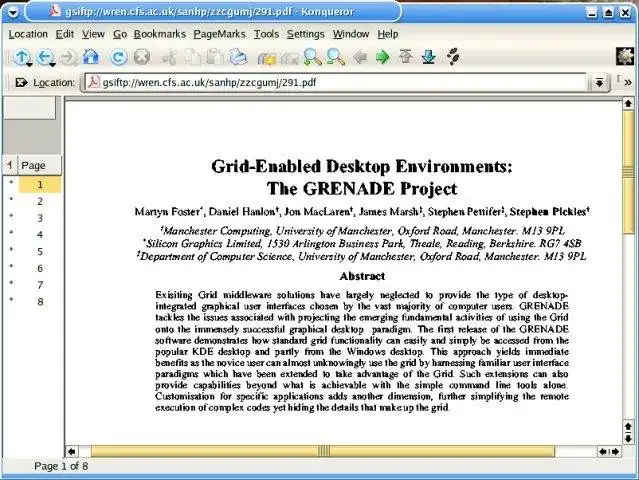Open the Up button history dropdown arrow

point(29,64)
